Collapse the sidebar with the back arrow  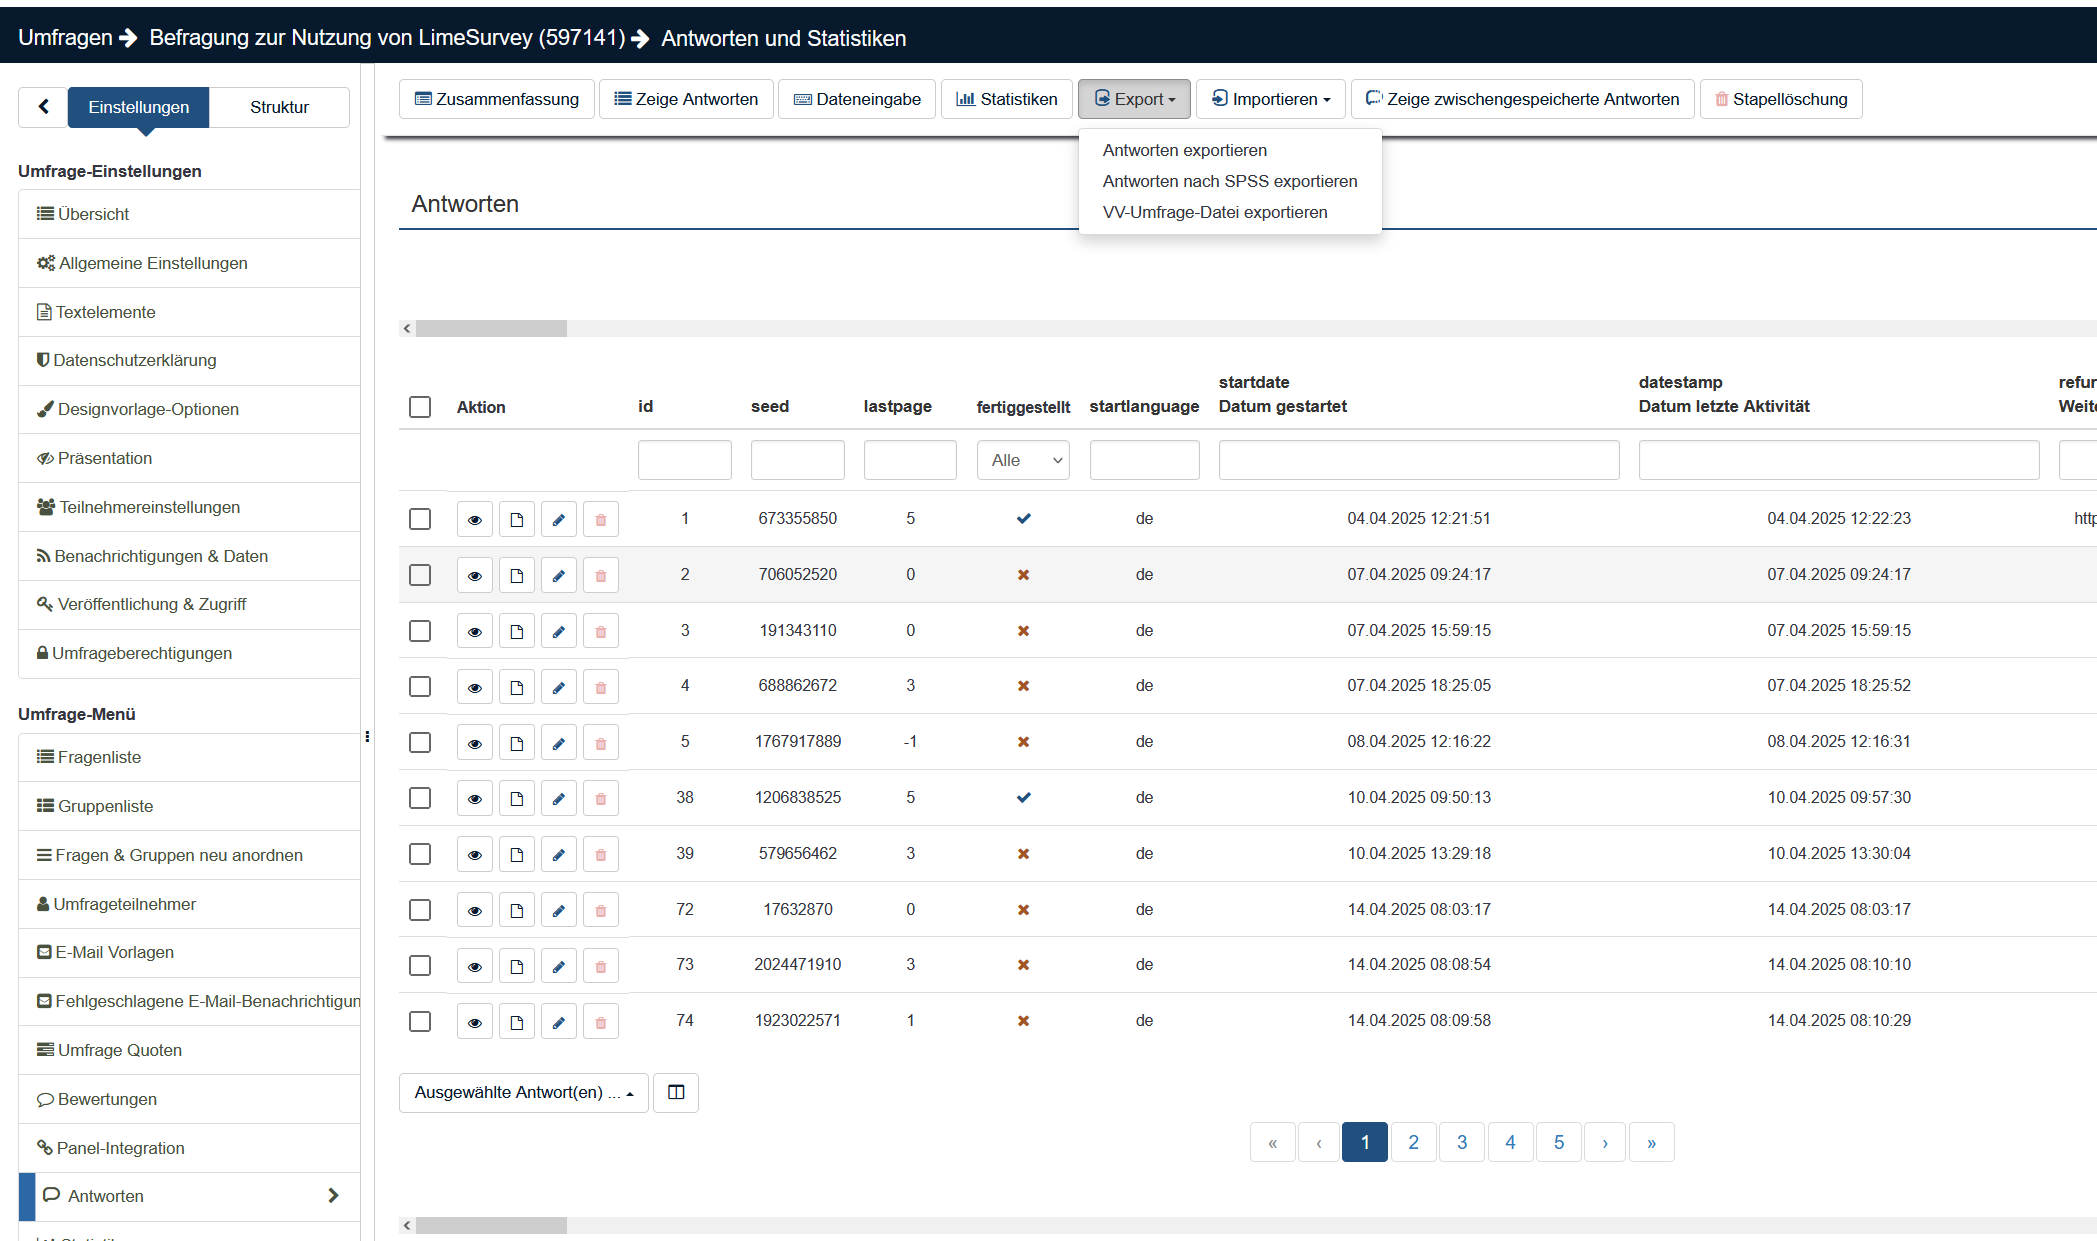(x=43, y=107)
